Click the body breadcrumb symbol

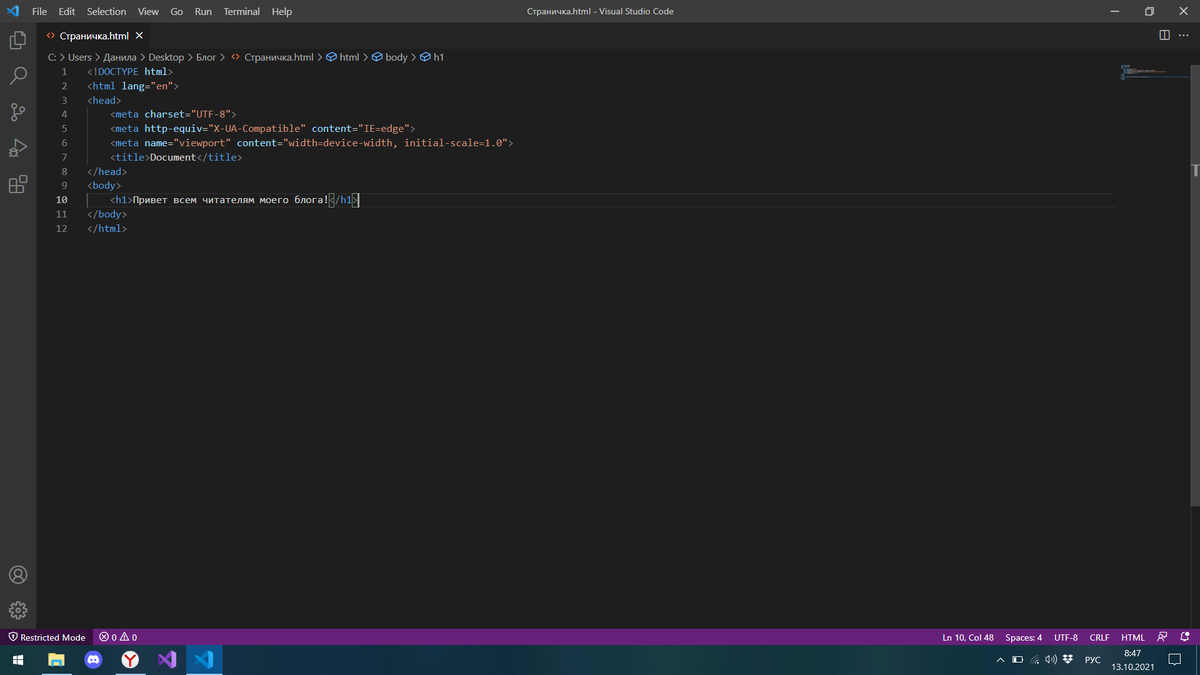coord(390,57)
